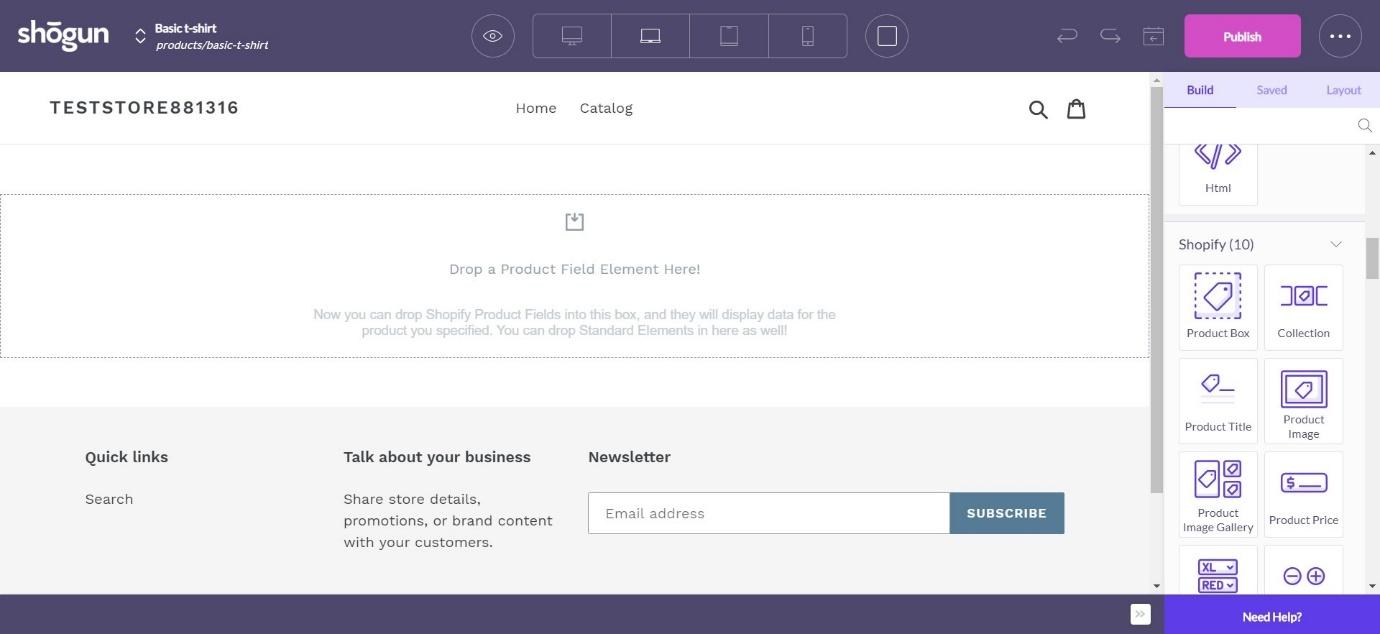
Task: Click "Drop a Product Field Element Here!" text
Action: pyautogui.click(x=574, y=269)
